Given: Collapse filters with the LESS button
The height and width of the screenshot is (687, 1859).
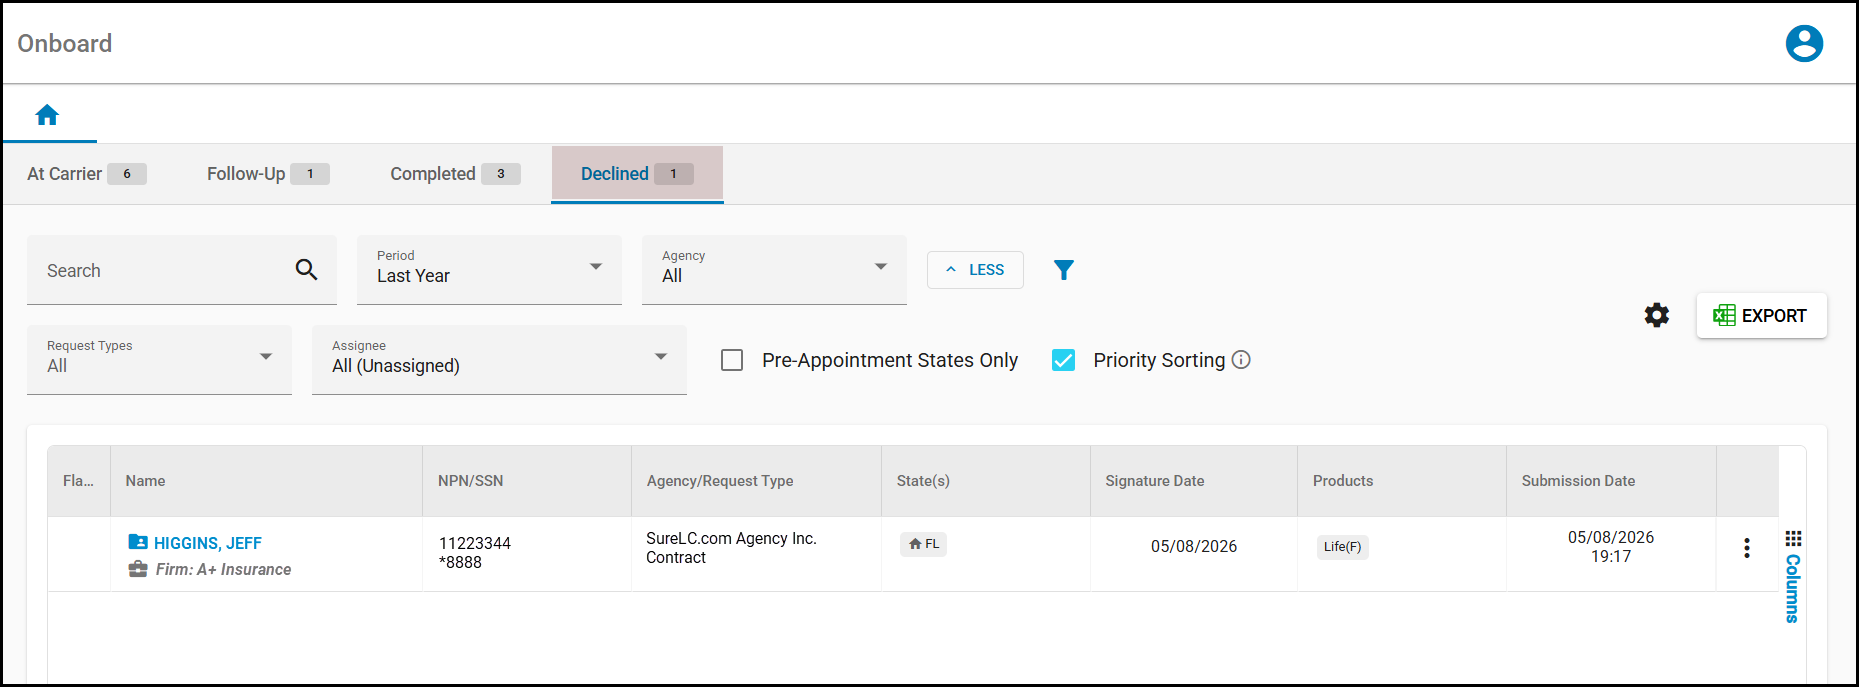Looking at the screenshot, I should tap(975, 270).
